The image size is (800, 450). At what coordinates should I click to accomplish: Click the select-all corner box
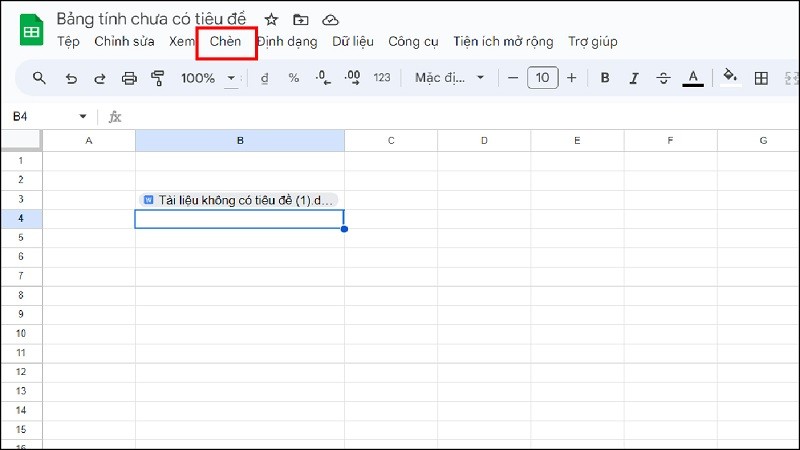[x=21, y=140]
